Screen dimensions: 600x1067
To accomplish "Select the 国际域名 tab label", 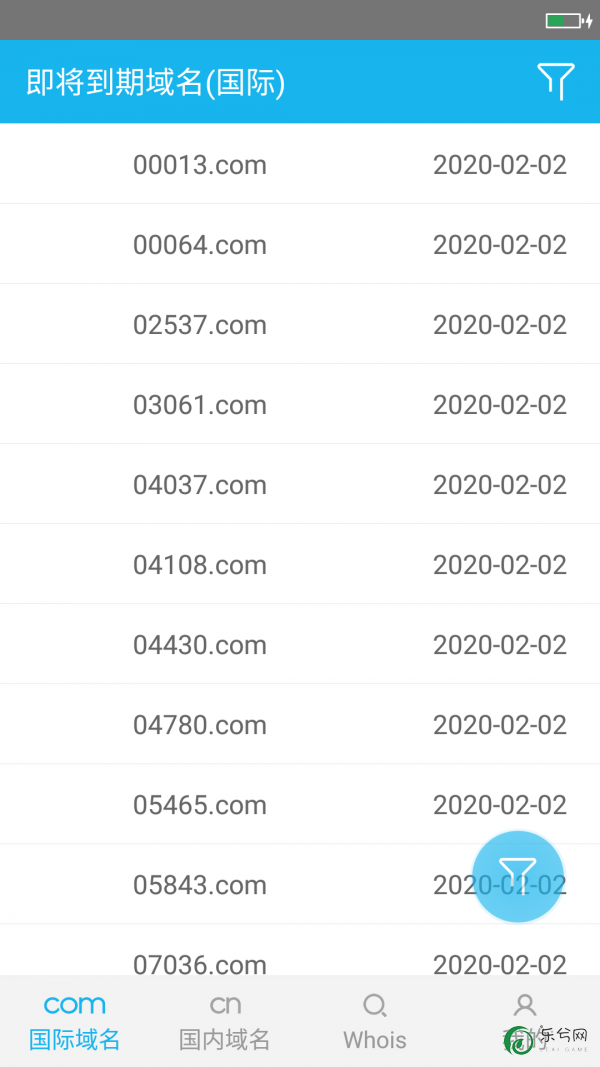I will click(75, 1039).
